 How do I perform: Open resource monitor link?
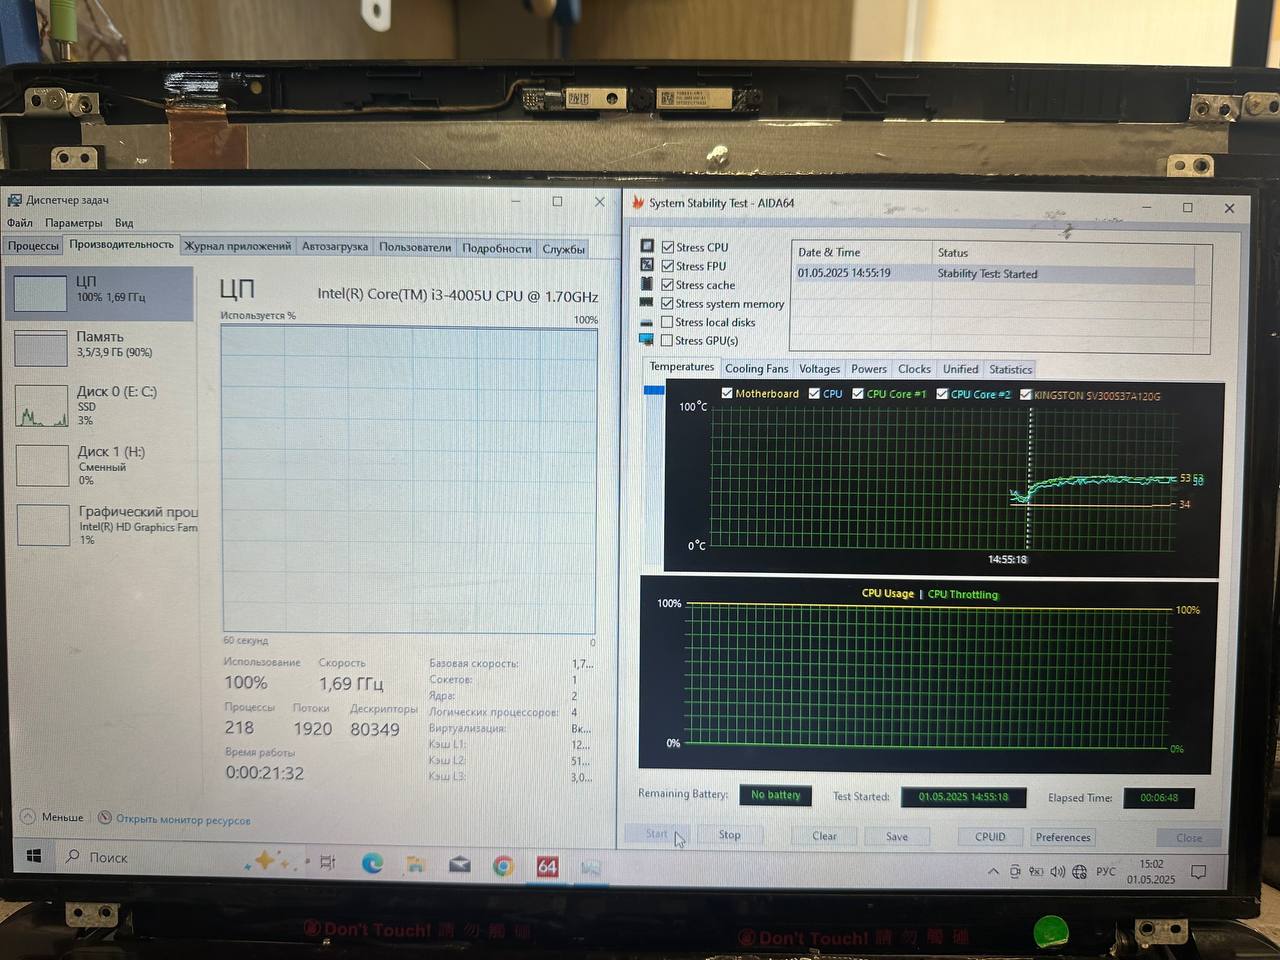182,820
